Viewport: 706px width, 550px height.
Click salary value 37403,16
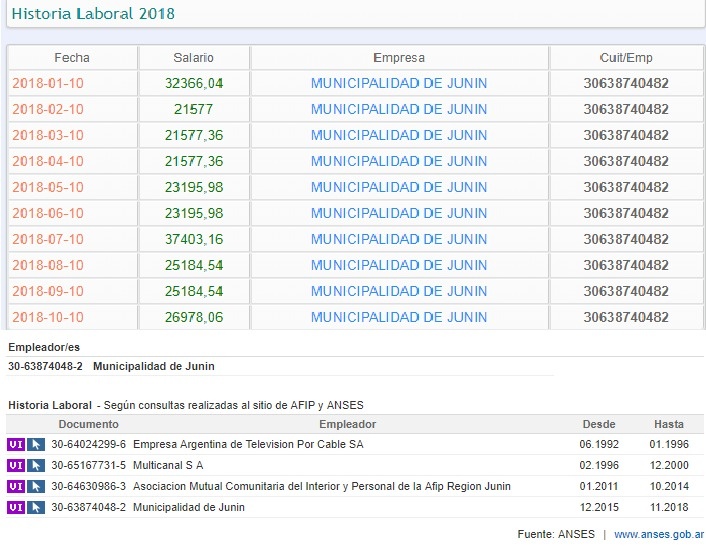[x=194, y=239]
